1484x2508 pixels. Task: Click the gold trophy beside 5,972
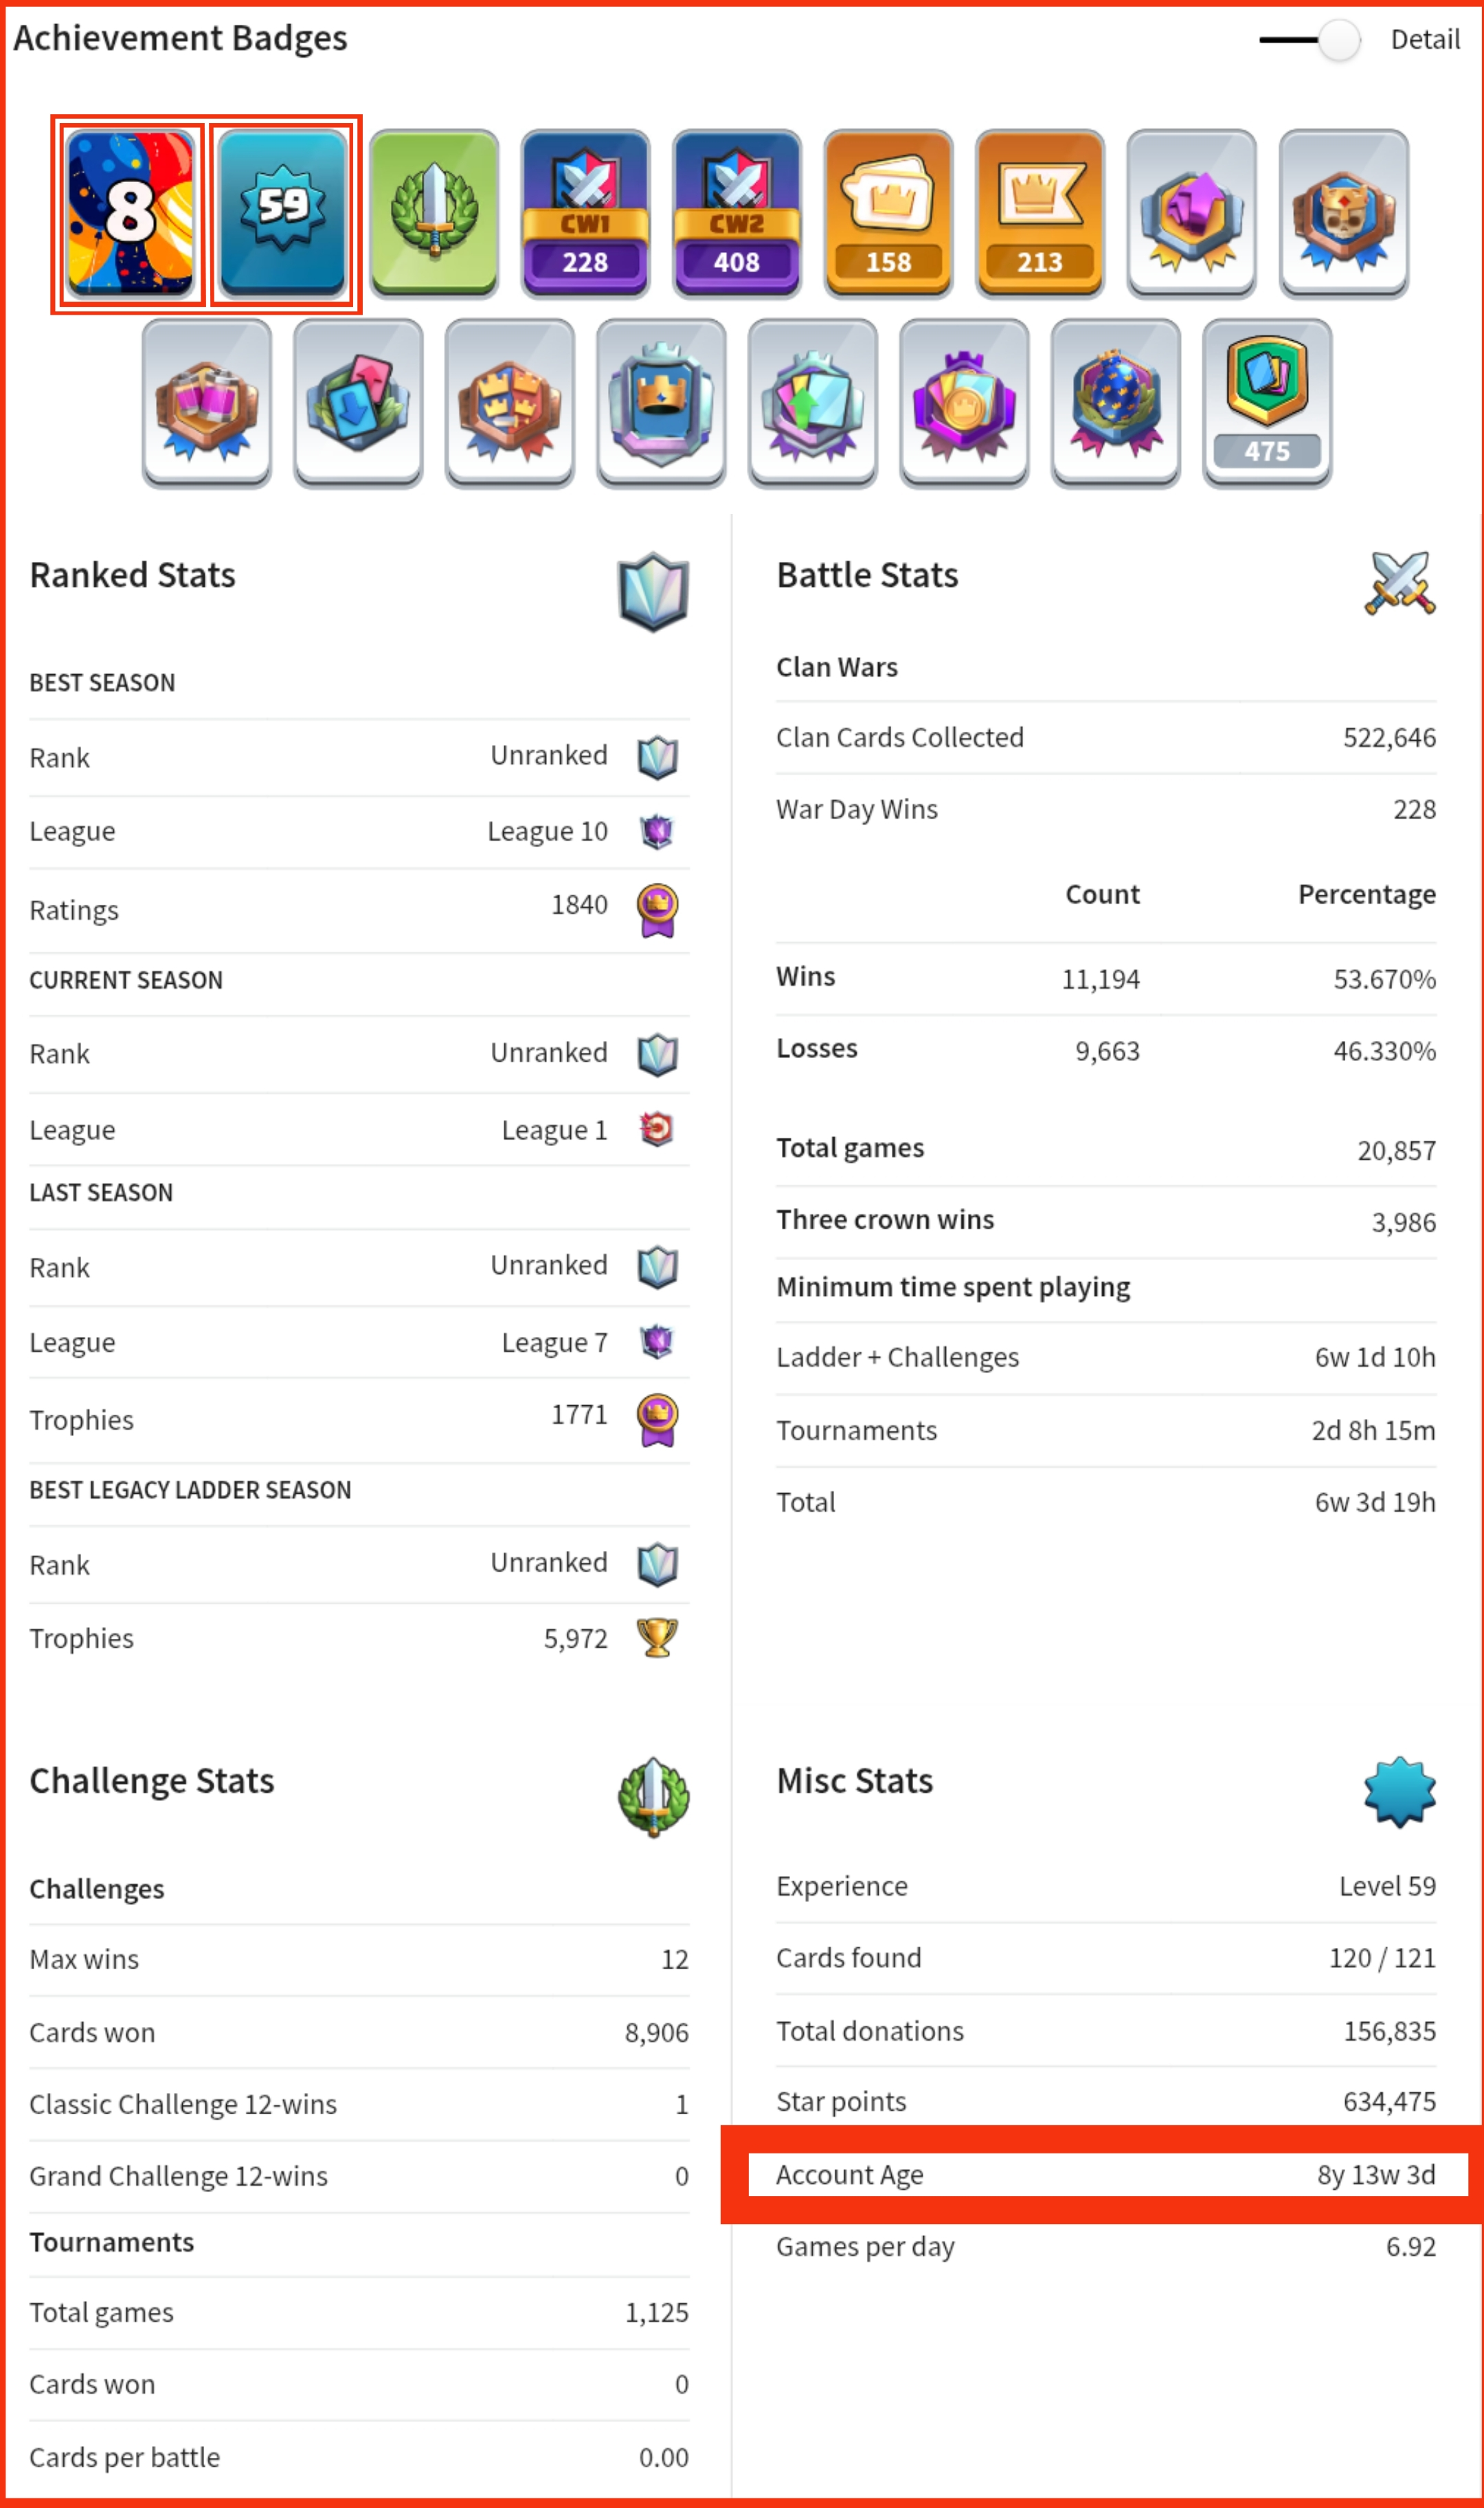coord(657,1638)
